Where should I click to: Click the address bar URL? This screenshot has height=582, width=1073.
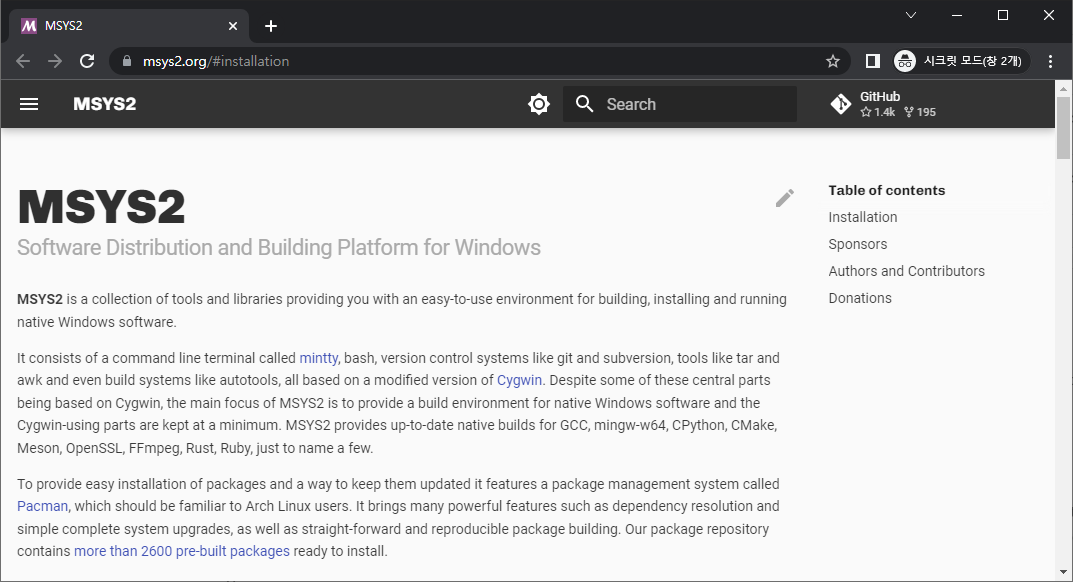[216, 61]
